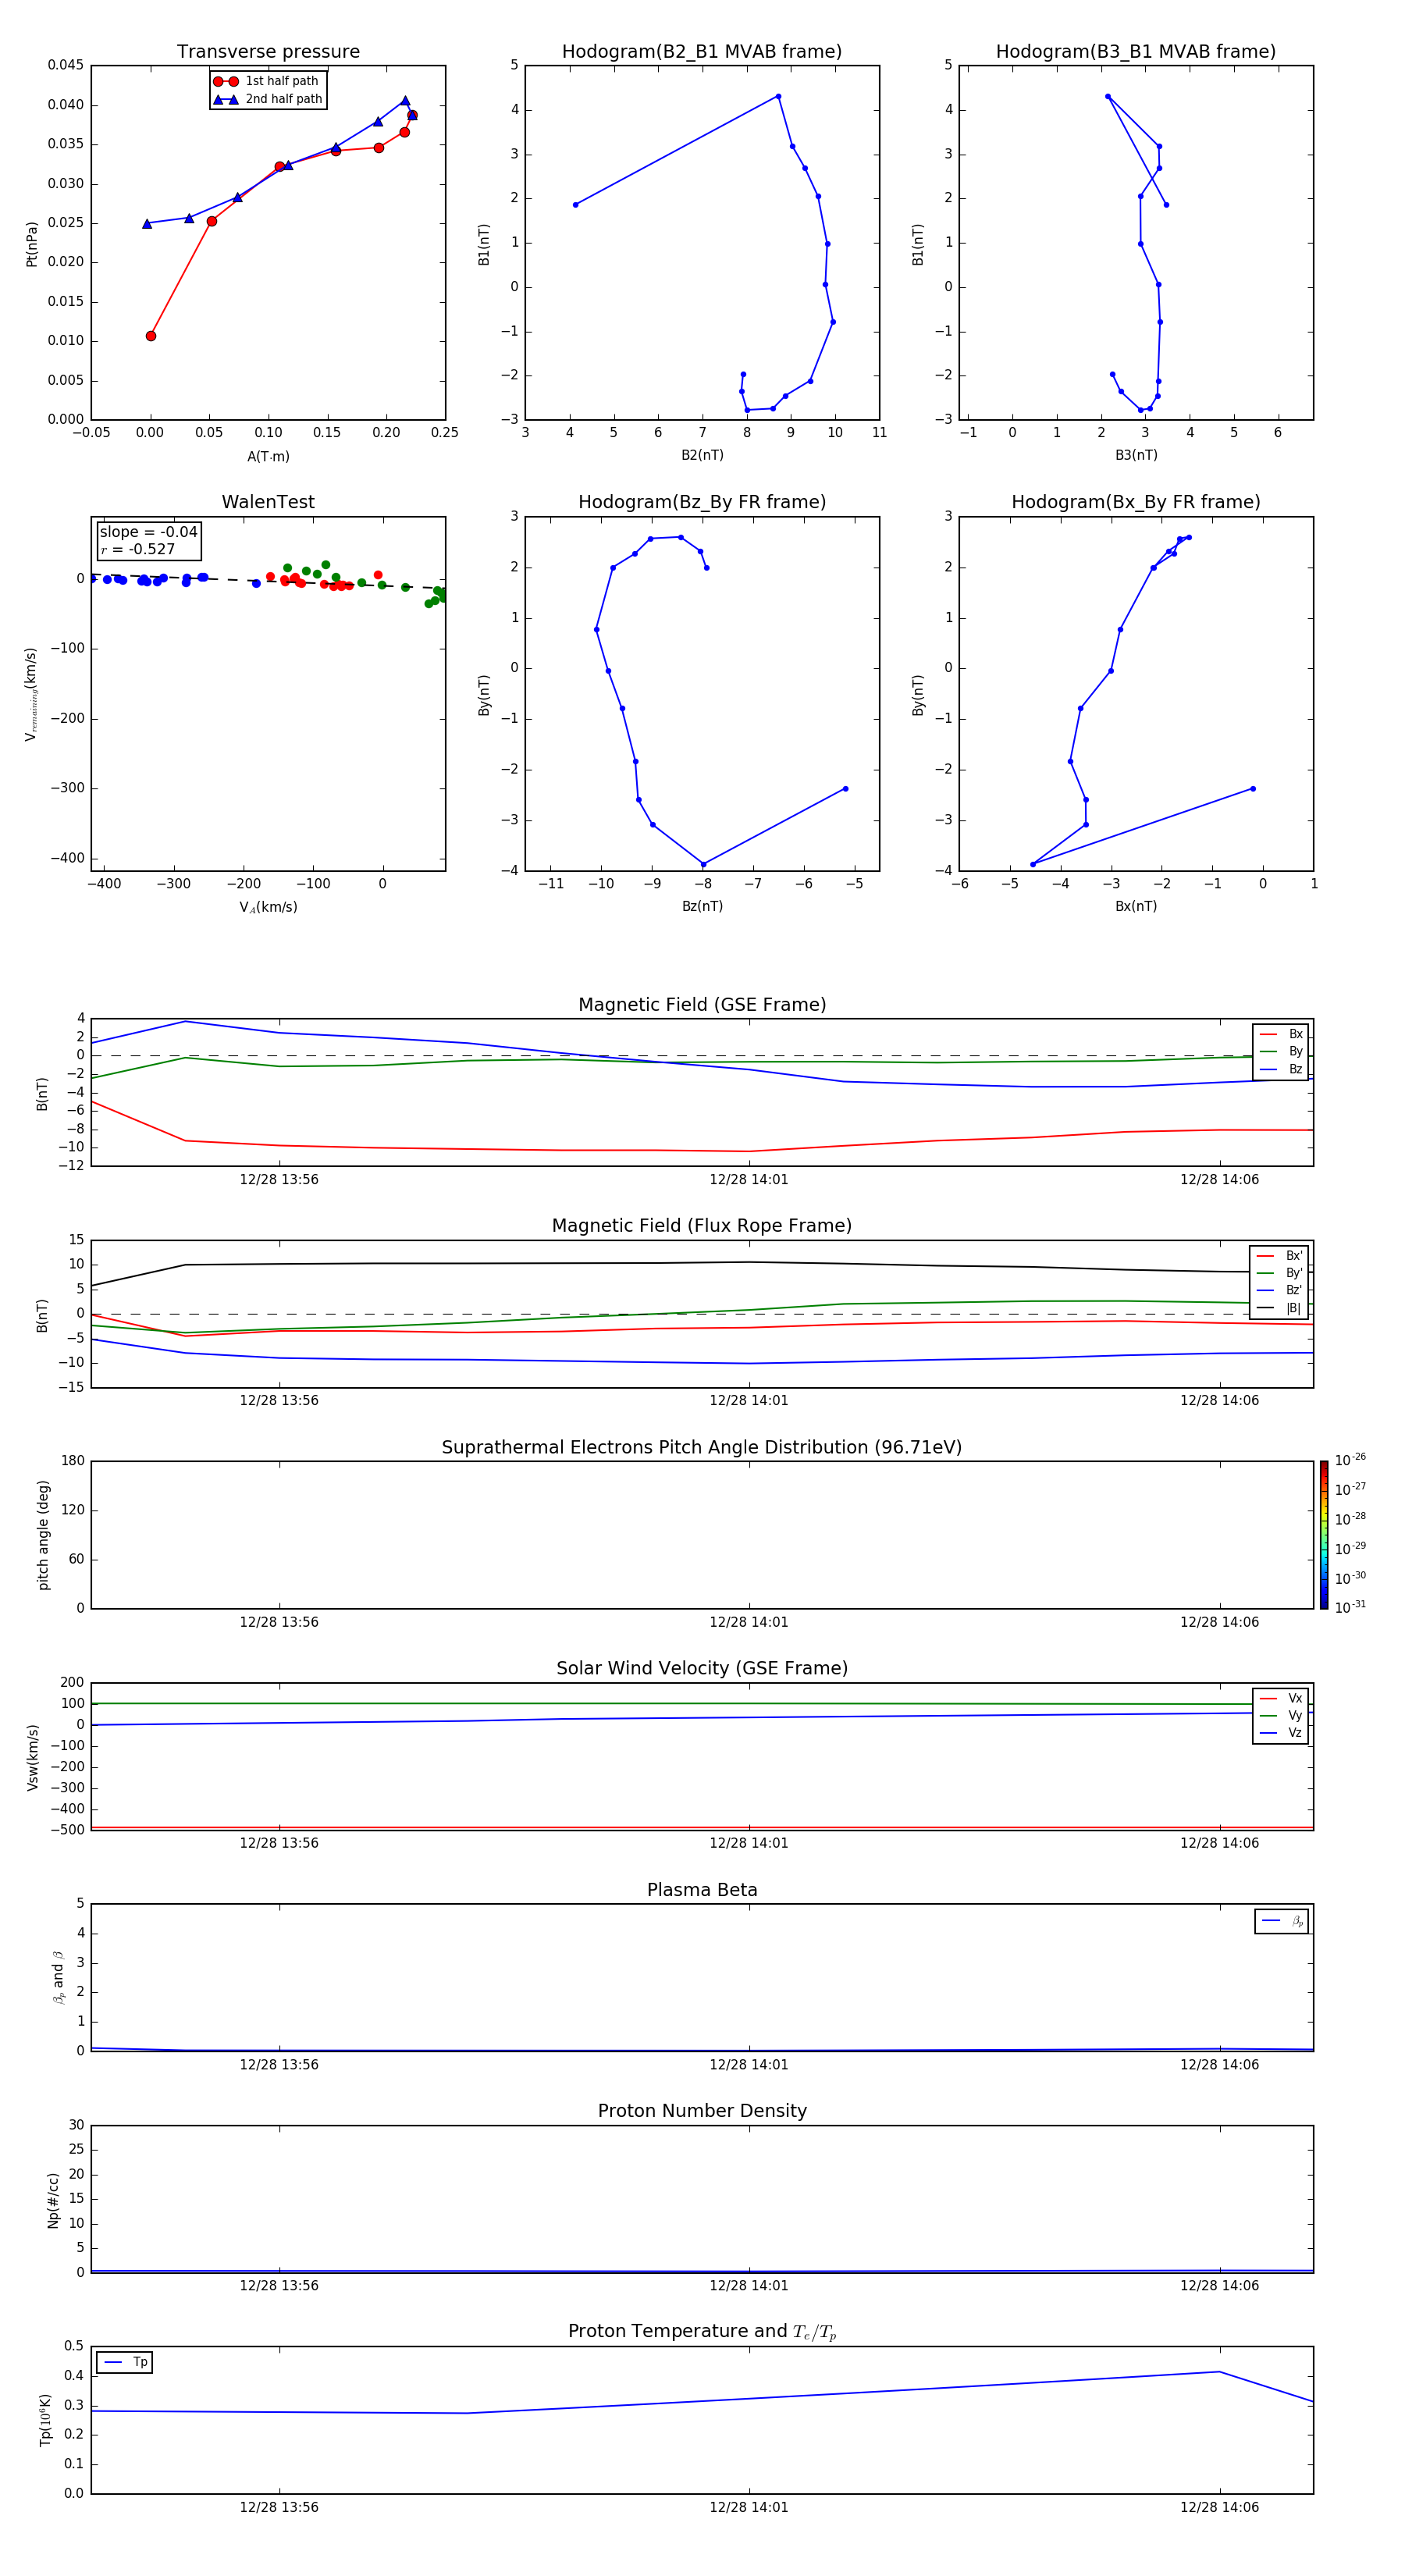The height and width of the screenshot is (2576, 1405).
Task: Select the "1st half path" legend entry
Action: click(x=266, y=81)
